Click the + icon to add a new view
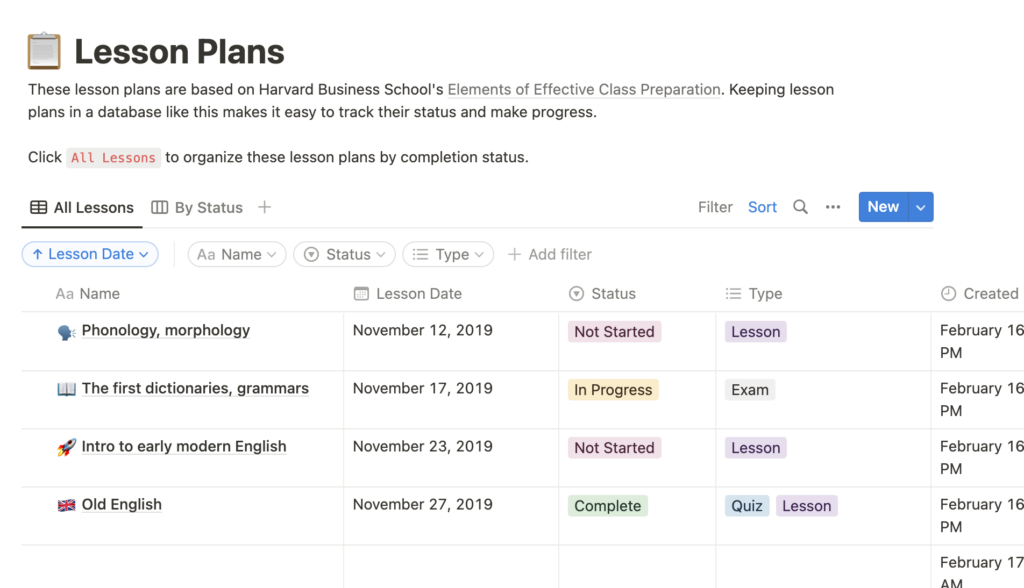The height and width of the screenshot is (588, 1024). 264,206
